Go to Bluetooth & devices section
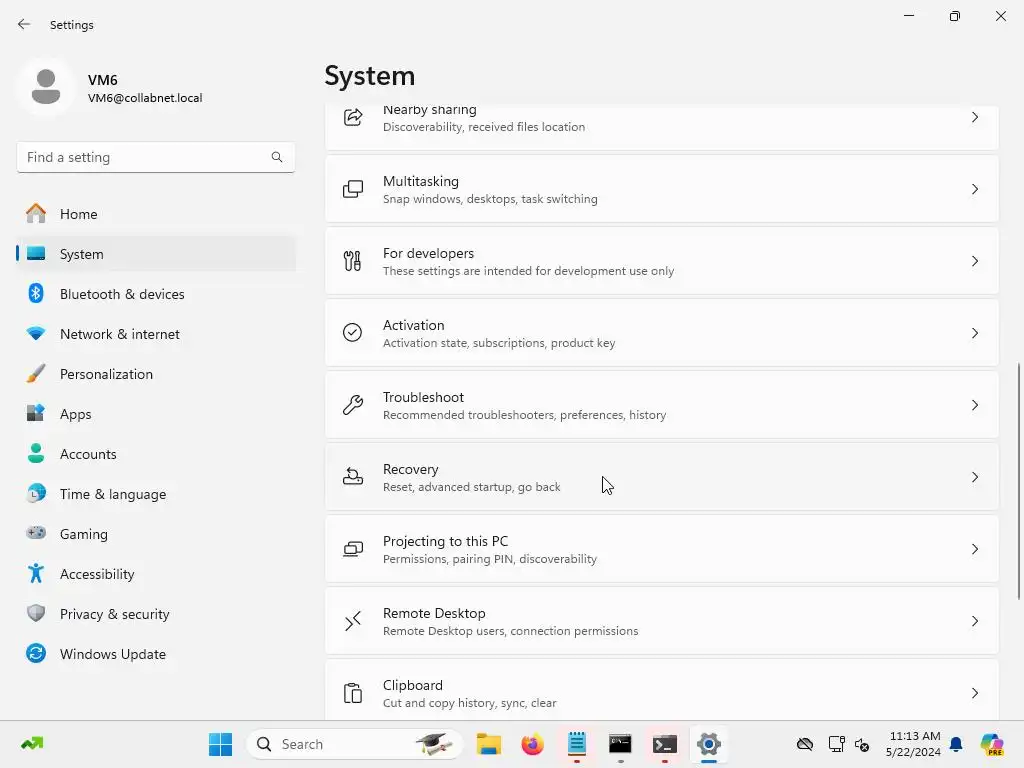 pos(156,294)
